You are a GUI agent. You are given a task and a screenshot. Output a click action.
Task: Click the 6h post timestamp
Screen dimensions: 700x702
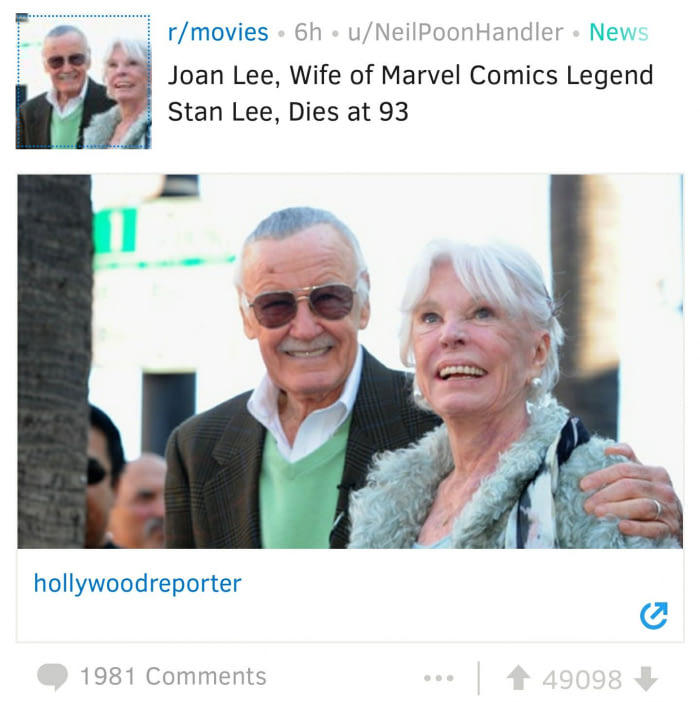click(308, 32)
